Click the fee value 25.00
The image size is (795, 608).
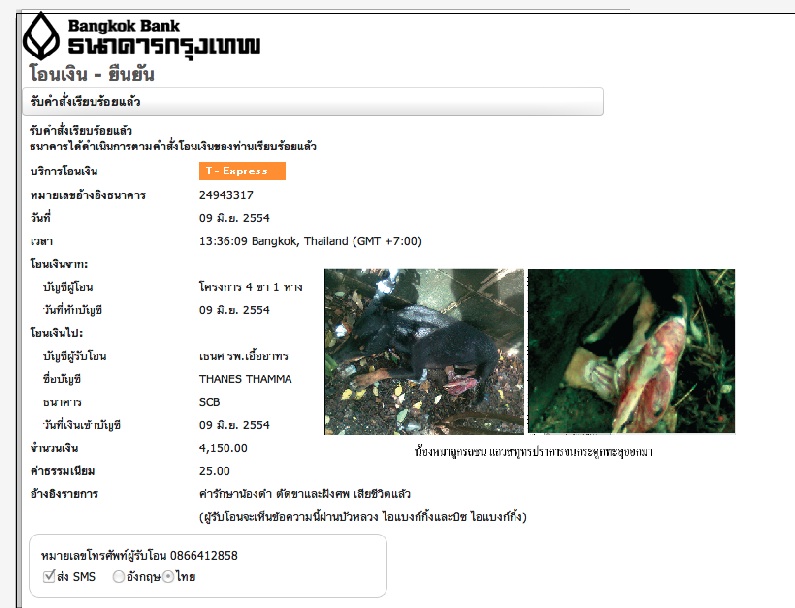point(214,471)
